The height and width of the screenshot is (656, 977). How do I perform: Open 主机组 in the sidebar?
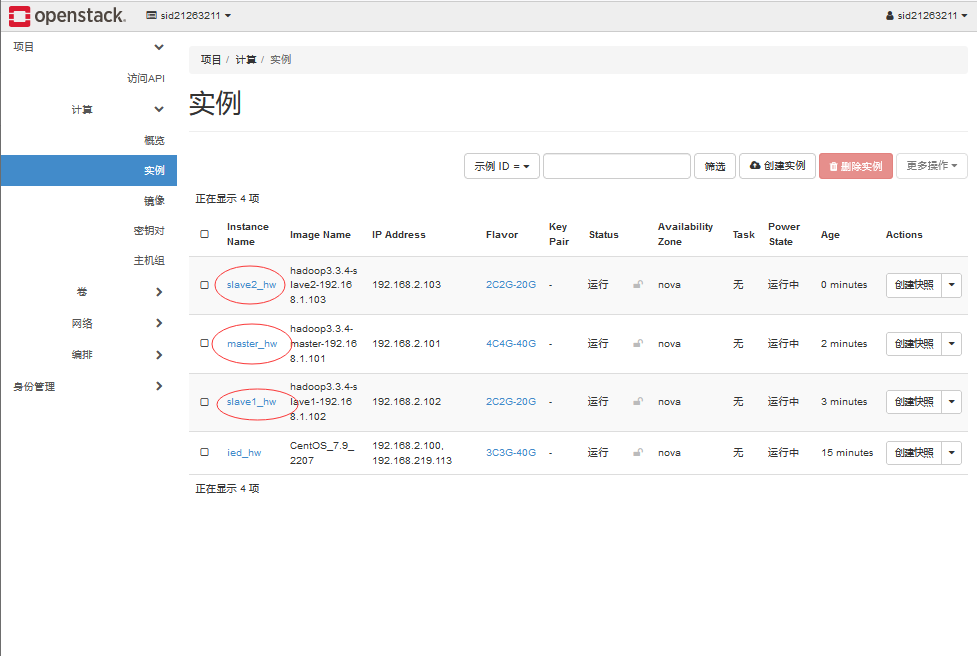(x=149, y=260)
